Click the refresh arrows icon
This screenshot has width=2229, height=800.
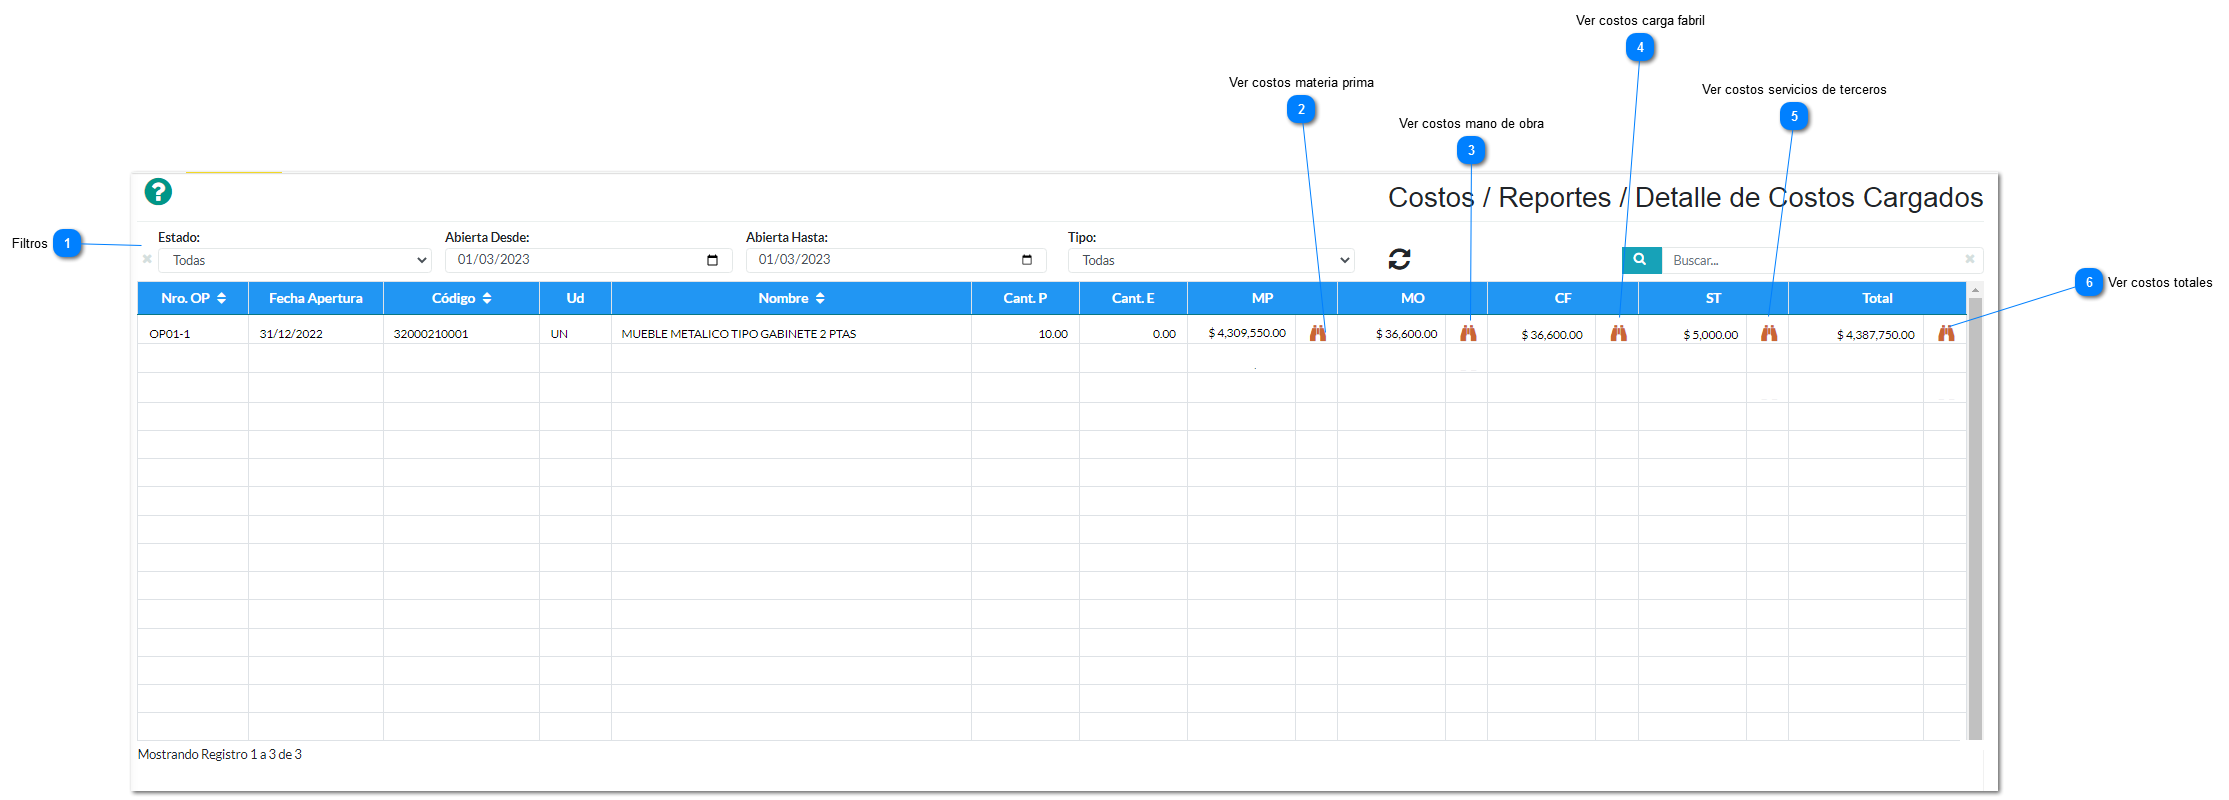[1399, 259]
